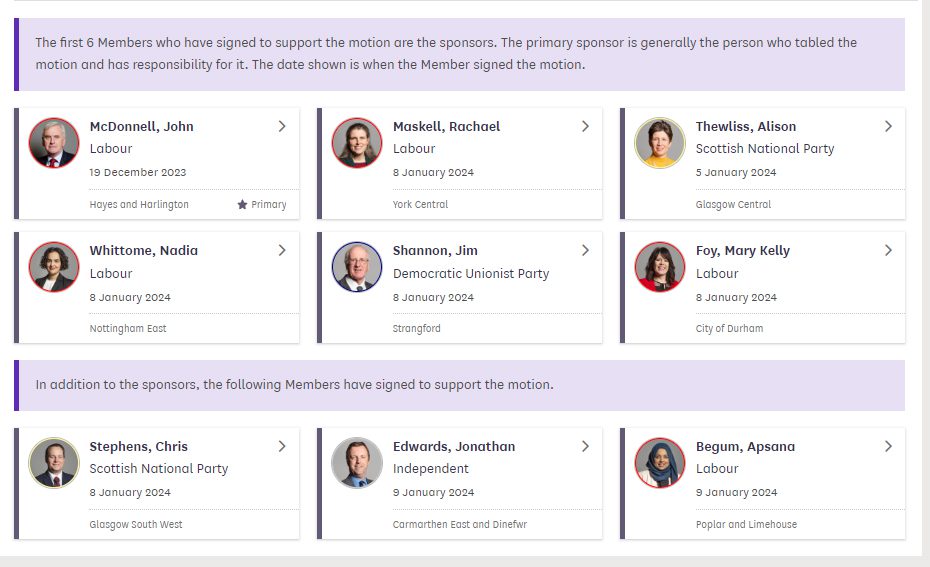
Task: Click the Primary sponsor star icon
Action: pyautogui.click(x=242, y=205)
